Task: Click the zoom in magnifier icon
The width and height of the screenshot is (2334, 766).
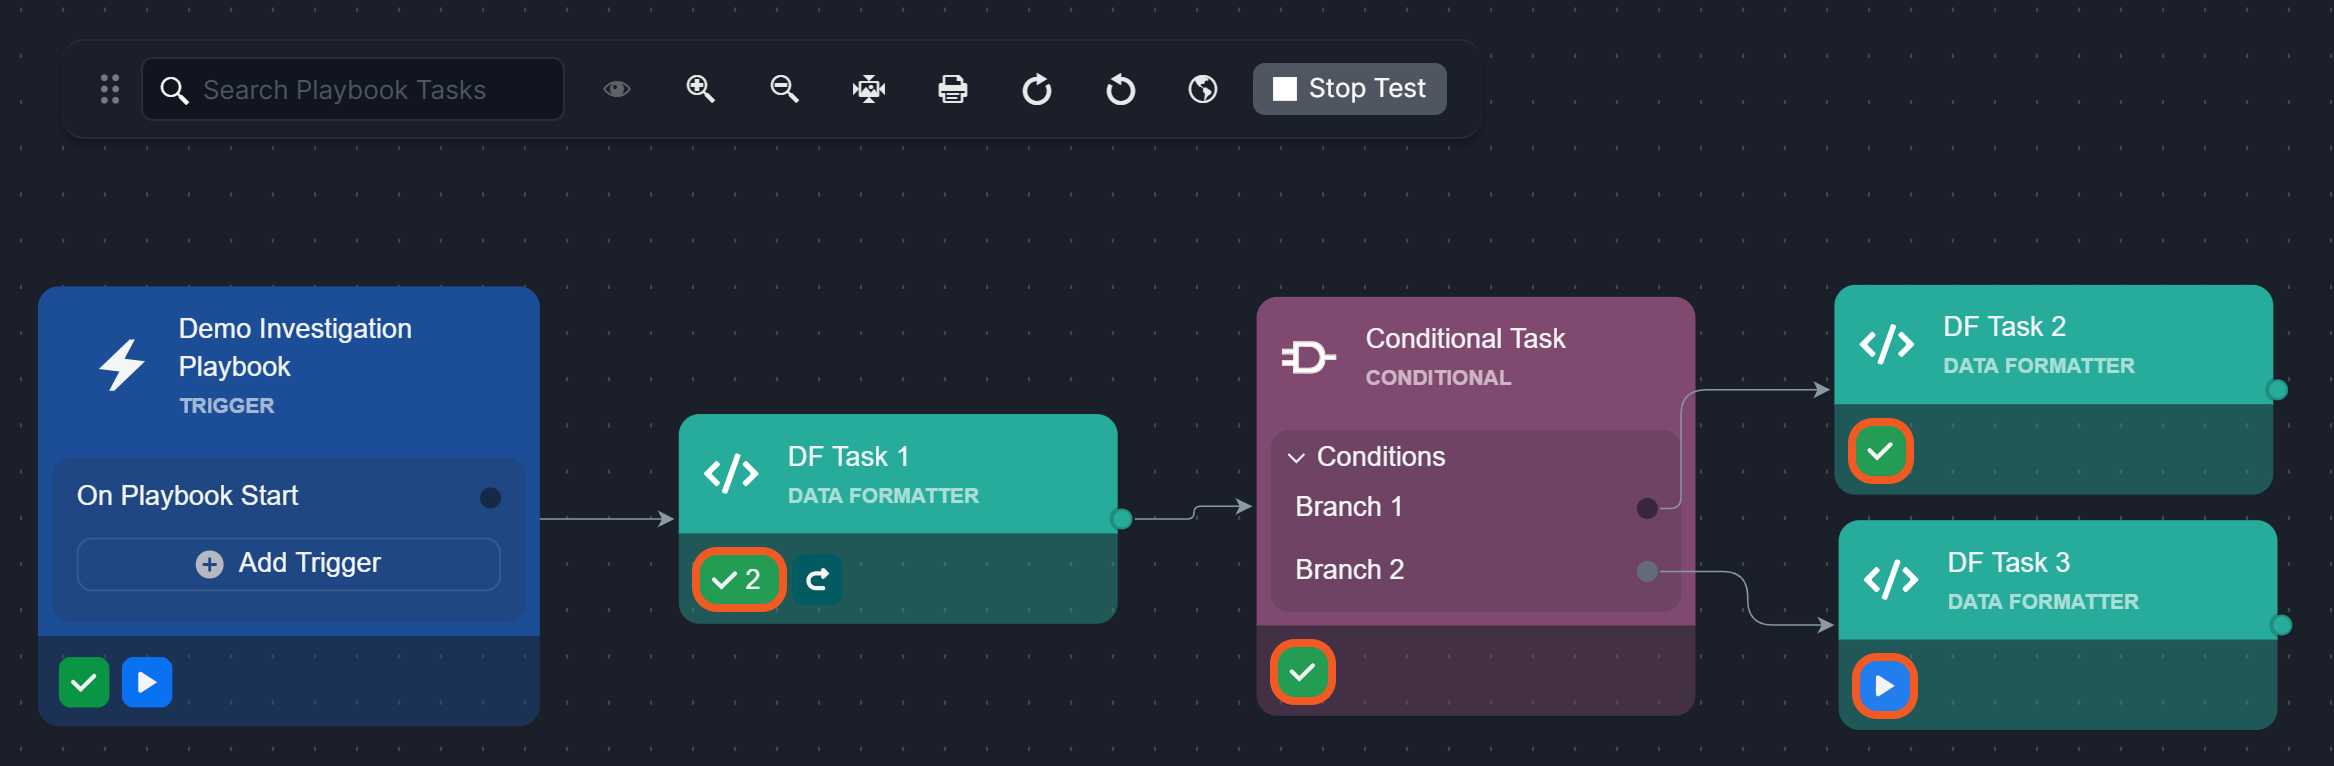Action: (x=700, y=89)
